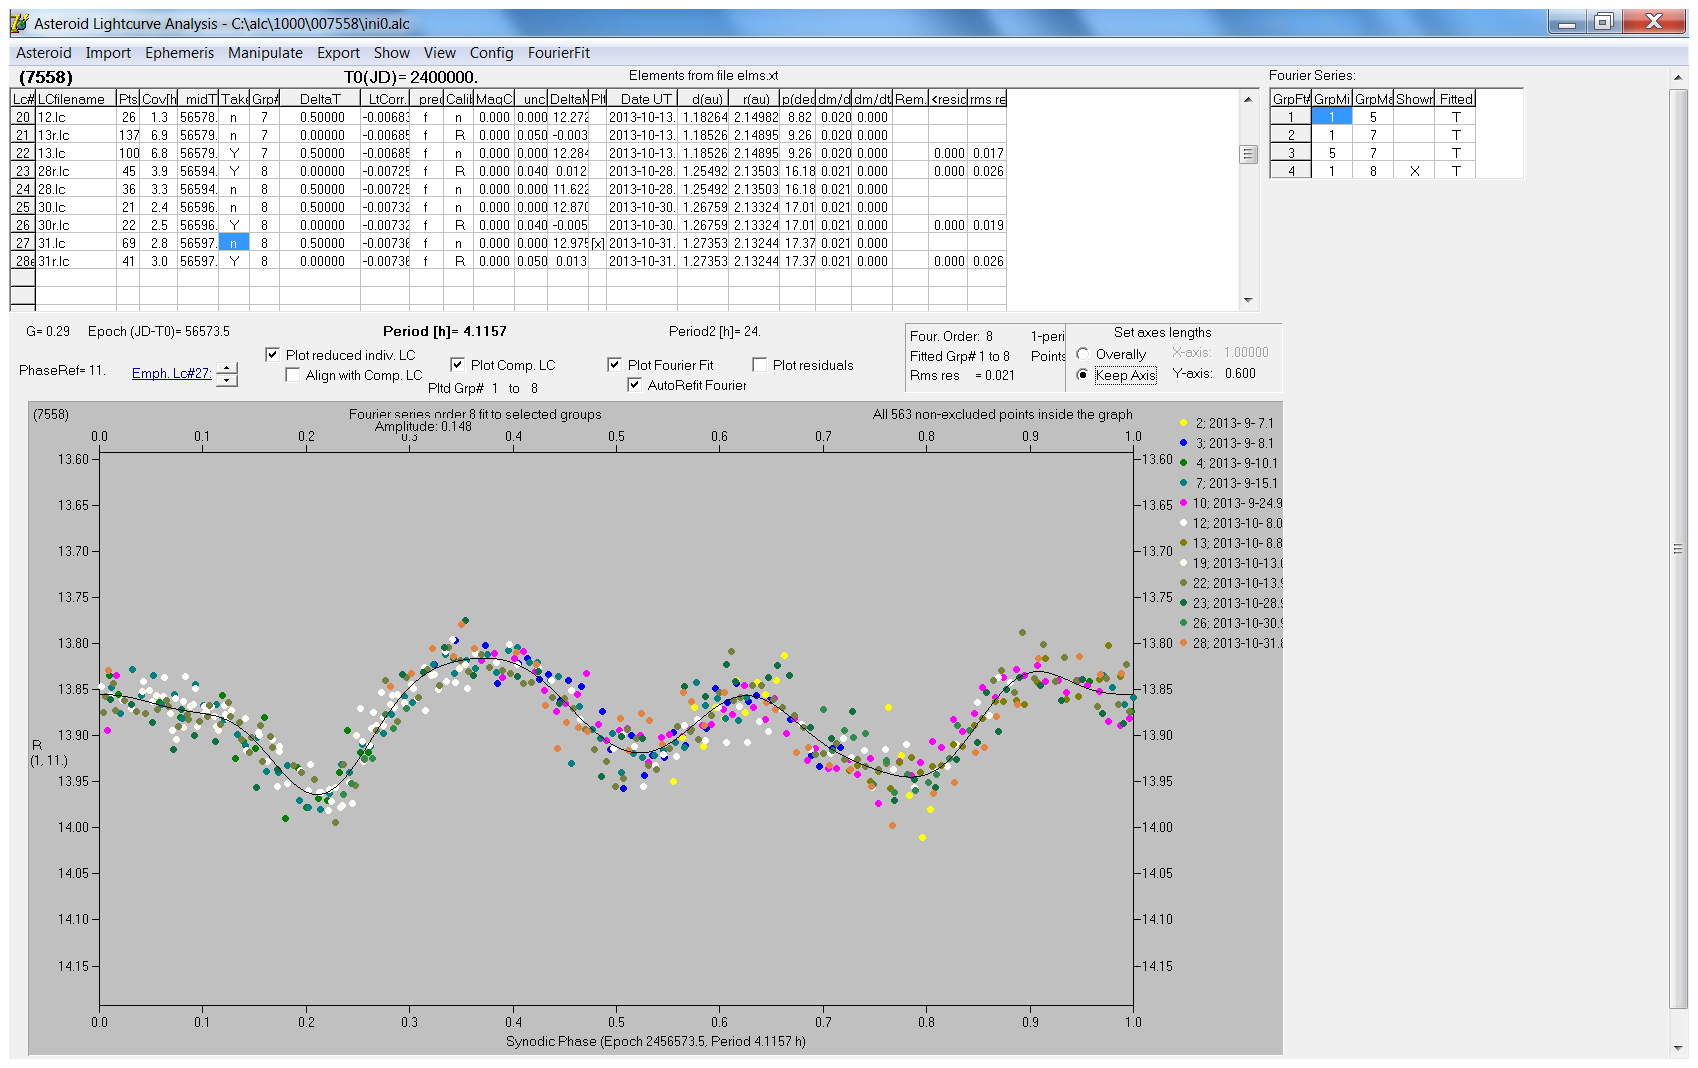Open the Export menu
Viewport: 1698px width, 1068px height.
(338, 53)
